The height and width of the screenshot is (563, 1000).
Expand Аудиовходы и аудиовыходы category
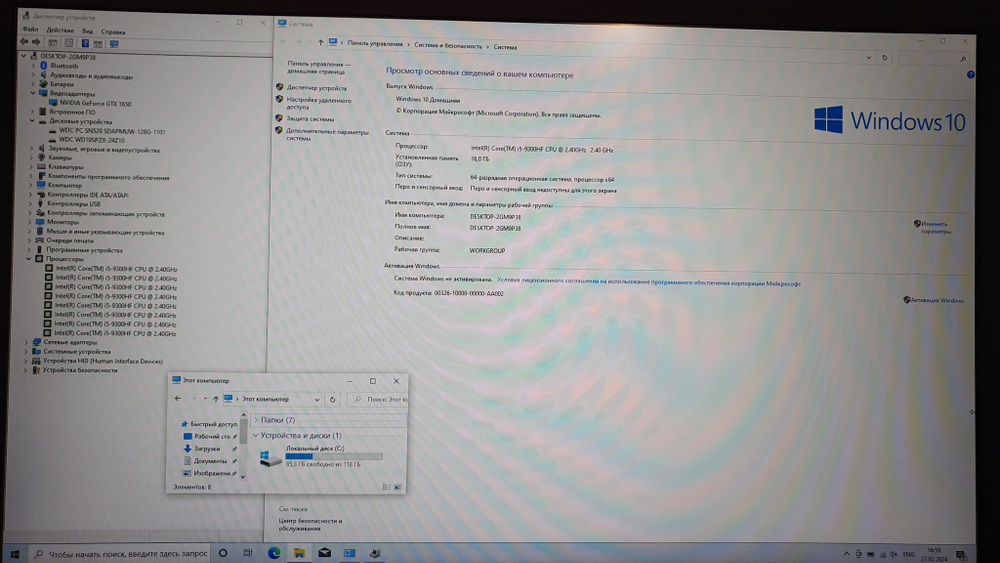pos(33,75)
